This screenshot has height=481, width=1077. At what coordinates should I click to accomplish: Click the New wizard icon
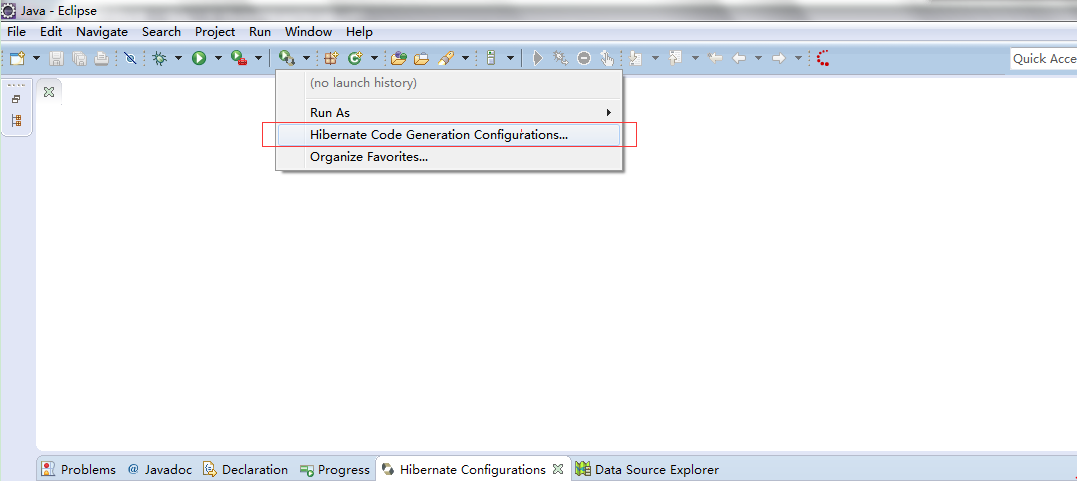click(16, 58)
